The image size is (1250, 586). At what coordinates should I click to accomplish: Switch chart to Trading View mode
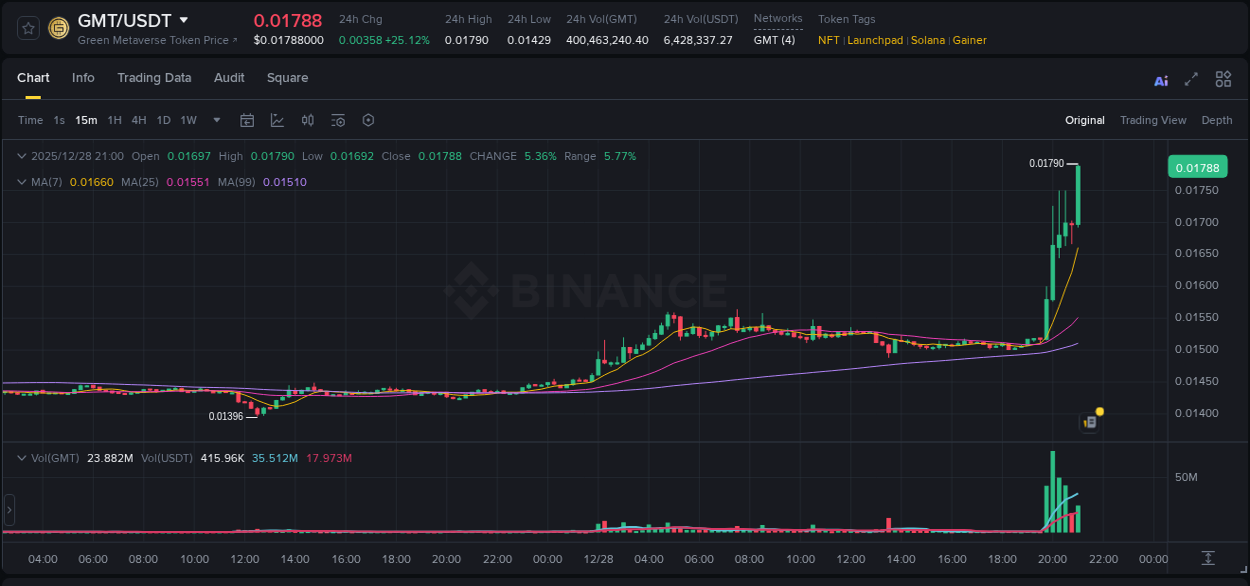[1153, 120]
